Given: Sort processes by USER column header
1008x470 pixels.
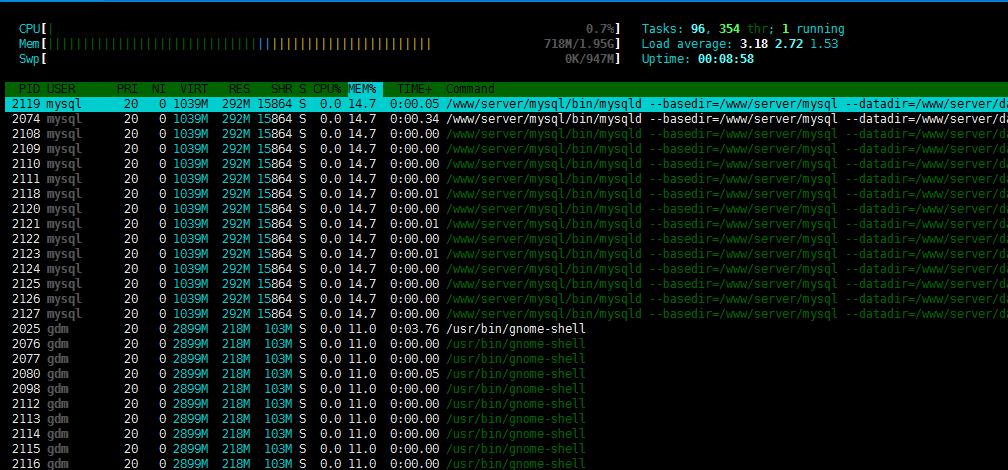Looking at the screenshot, I should 61,89.
